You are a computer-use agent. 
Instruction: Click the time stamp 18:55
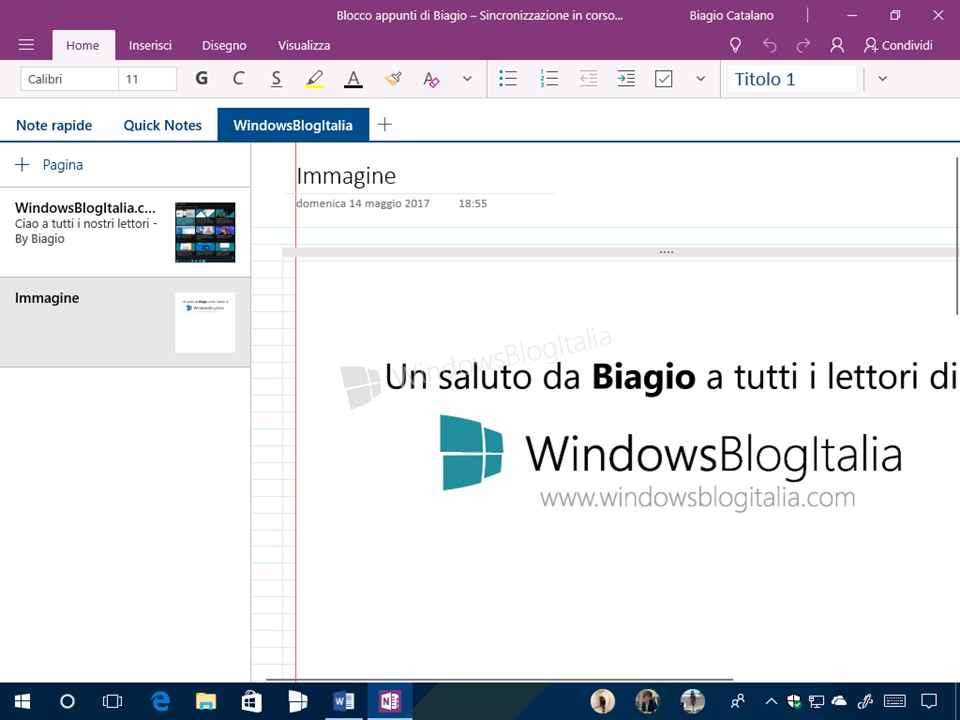[473, 203]
